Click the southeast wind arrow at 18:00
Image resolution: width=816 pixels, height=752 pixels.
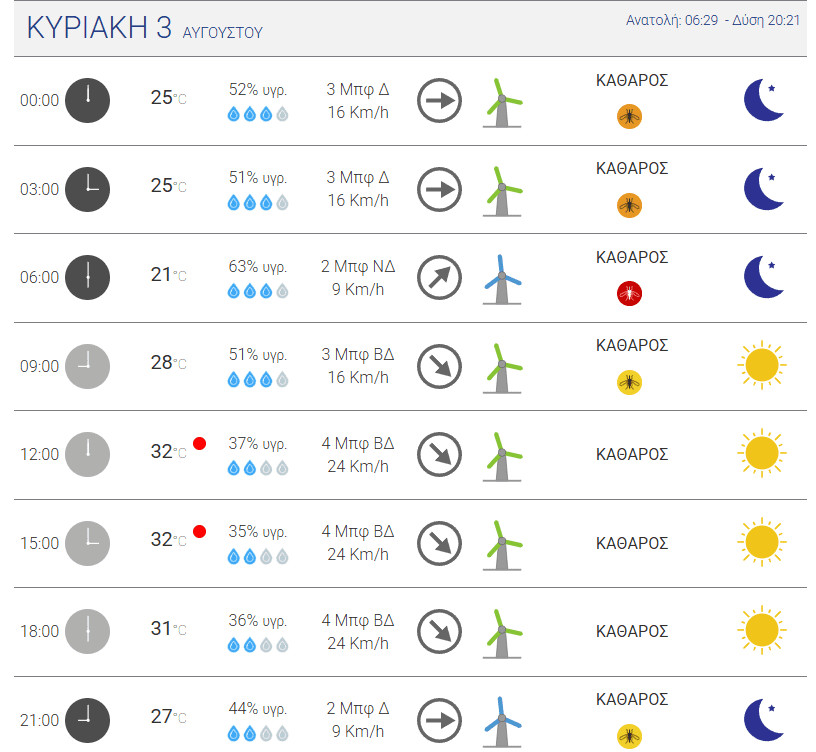pyautogui.click(x=439, y=631)
